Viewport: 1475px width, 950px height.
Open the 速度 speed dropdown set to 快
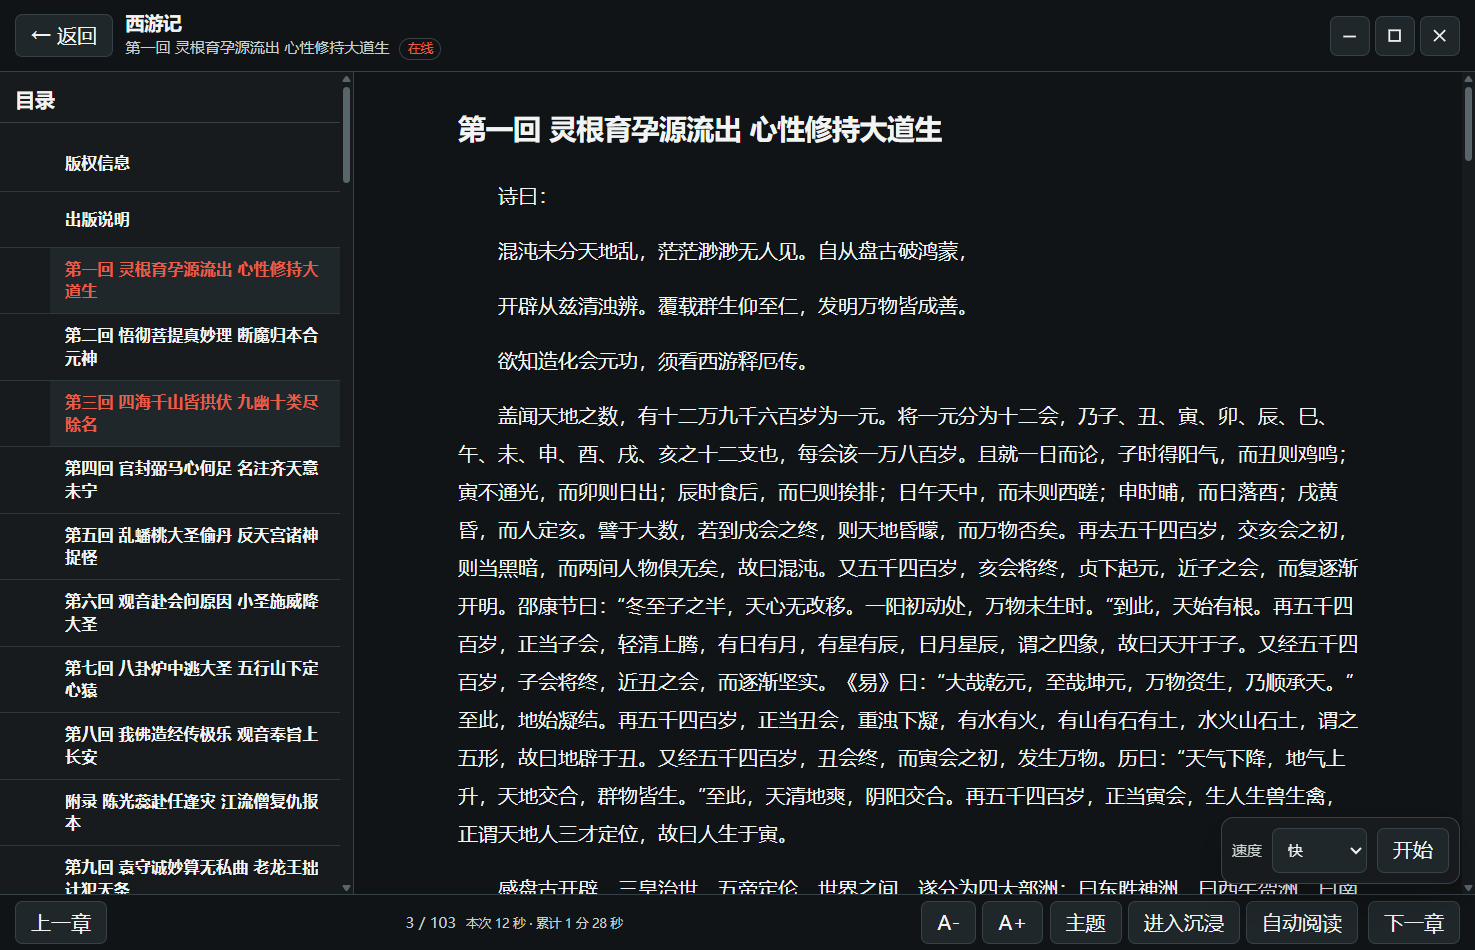coord(1319,851)
